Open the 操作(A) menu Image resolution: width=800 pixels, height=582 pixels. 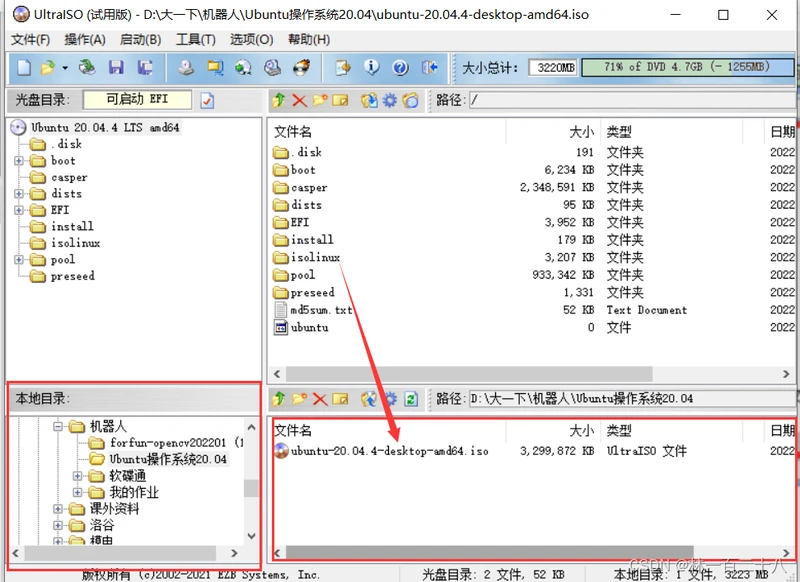tap(85, 39)
